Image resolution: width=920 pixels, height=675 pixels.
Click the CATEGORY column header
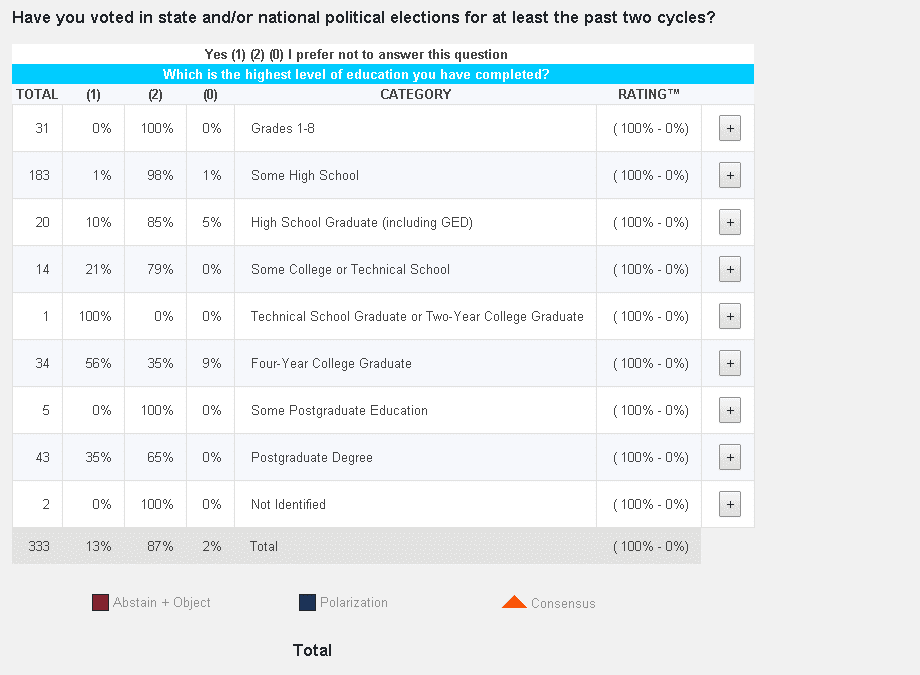[415, 94]
